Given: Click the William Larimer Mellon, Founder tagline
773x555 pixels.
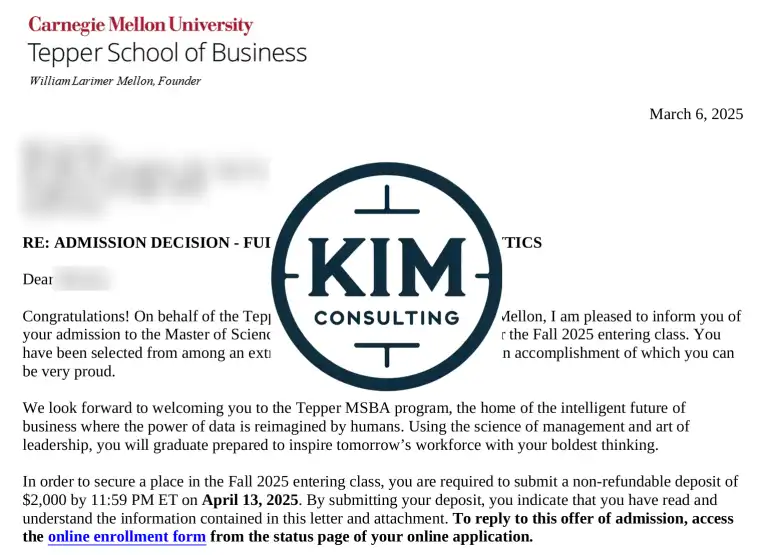Looking at the screenshot, I should coord(115,81).
